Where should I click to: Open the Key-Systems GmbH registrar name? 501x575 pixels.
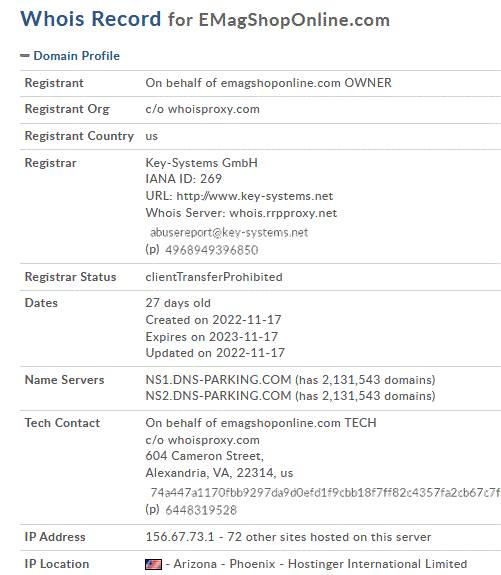click(201, 162)
